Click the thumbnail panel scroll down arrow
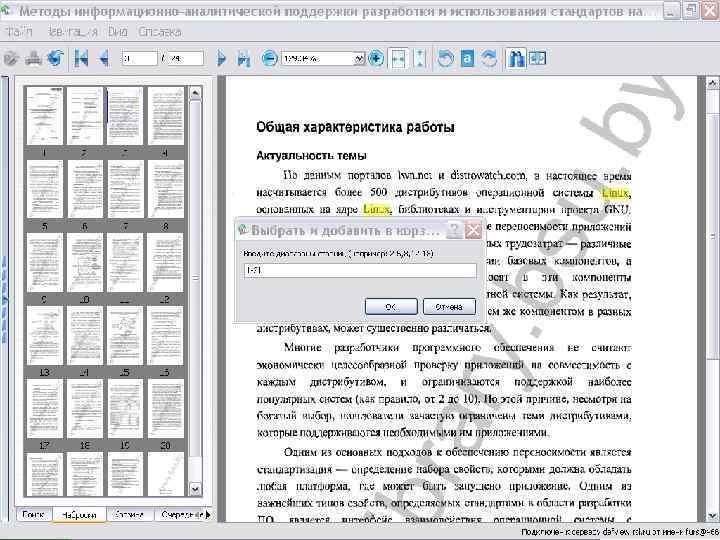The width and height of the screenshot is (720, 540). click(195, 489)
